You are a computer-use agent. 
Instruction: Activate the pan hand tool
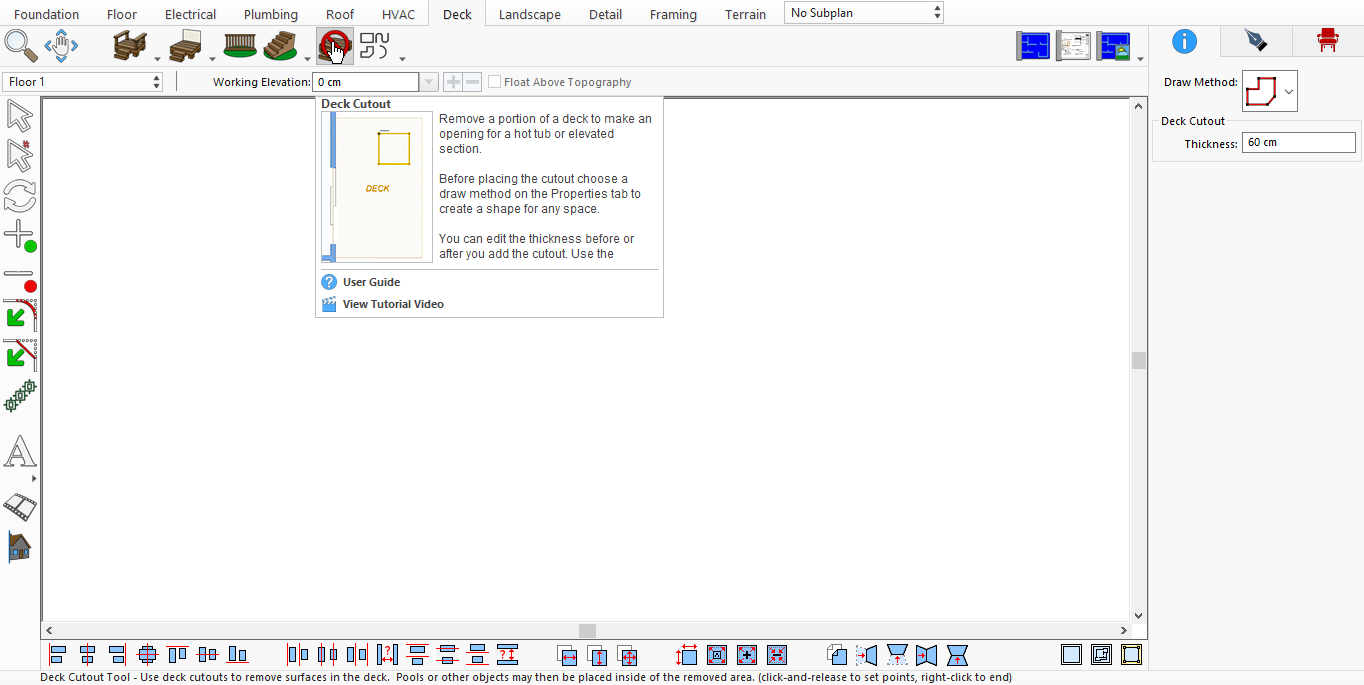[61, 46]
